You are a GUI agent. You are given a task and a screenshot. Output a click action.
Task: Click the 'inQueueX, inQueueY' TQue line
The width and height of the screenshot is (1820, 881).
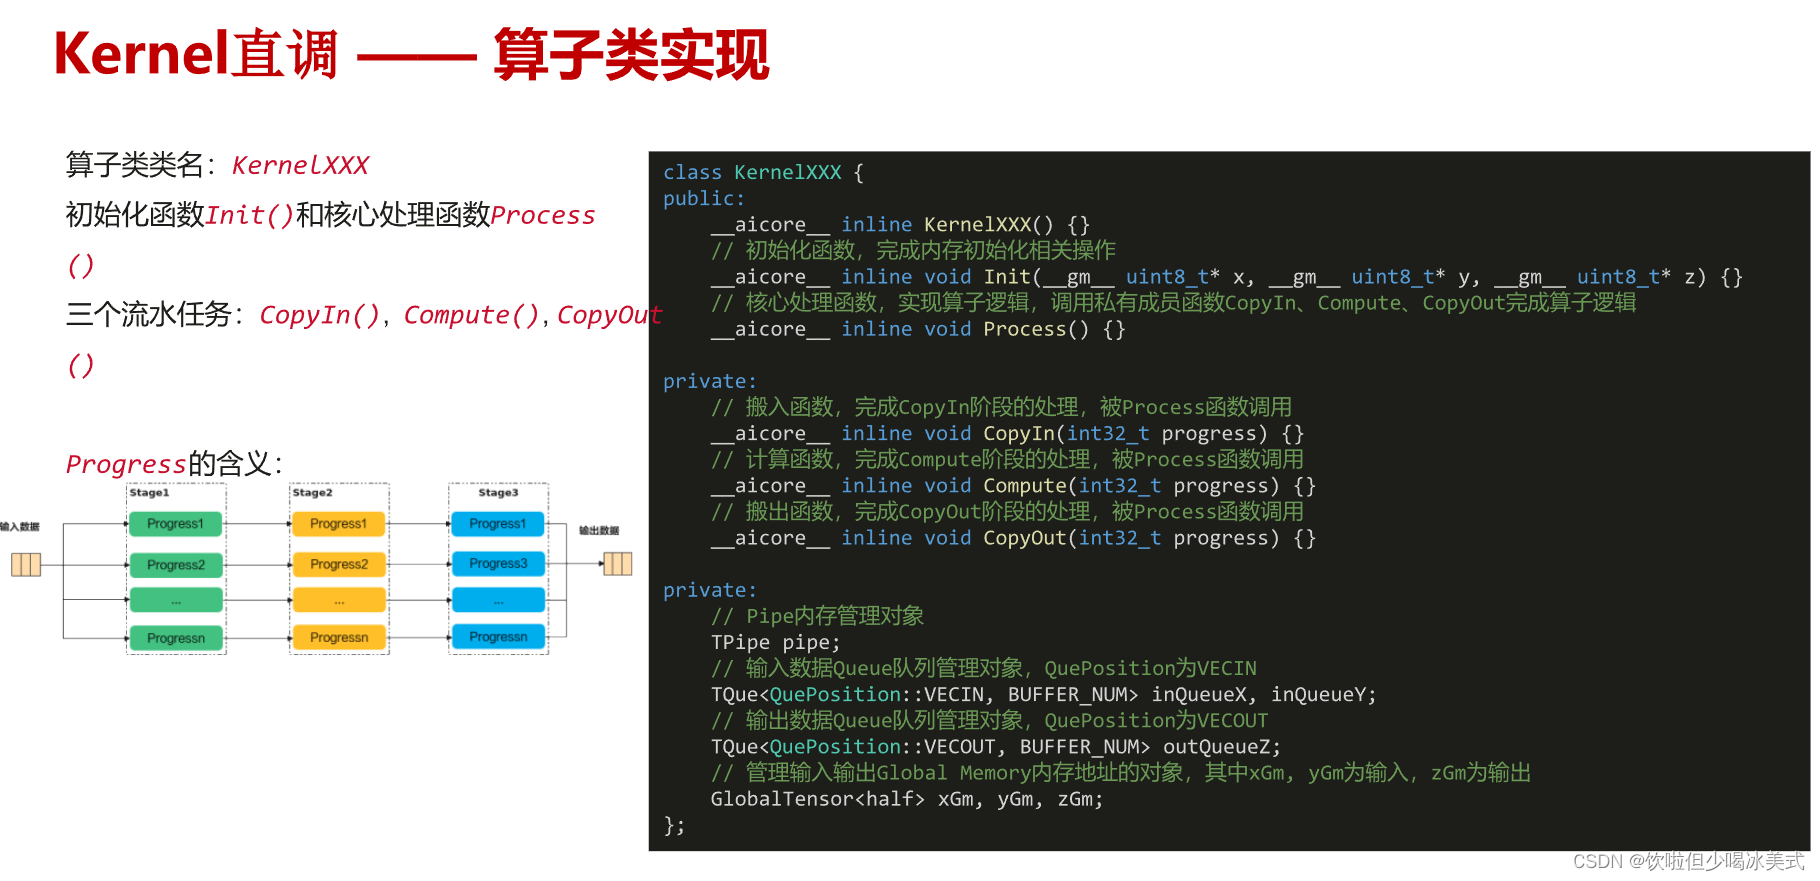(x=1043, y=694)
